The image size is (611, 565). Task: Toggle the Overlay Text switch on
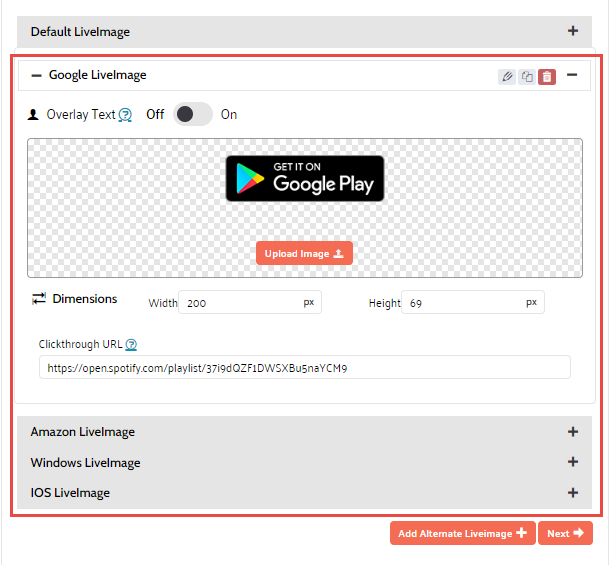pos(193,114)
